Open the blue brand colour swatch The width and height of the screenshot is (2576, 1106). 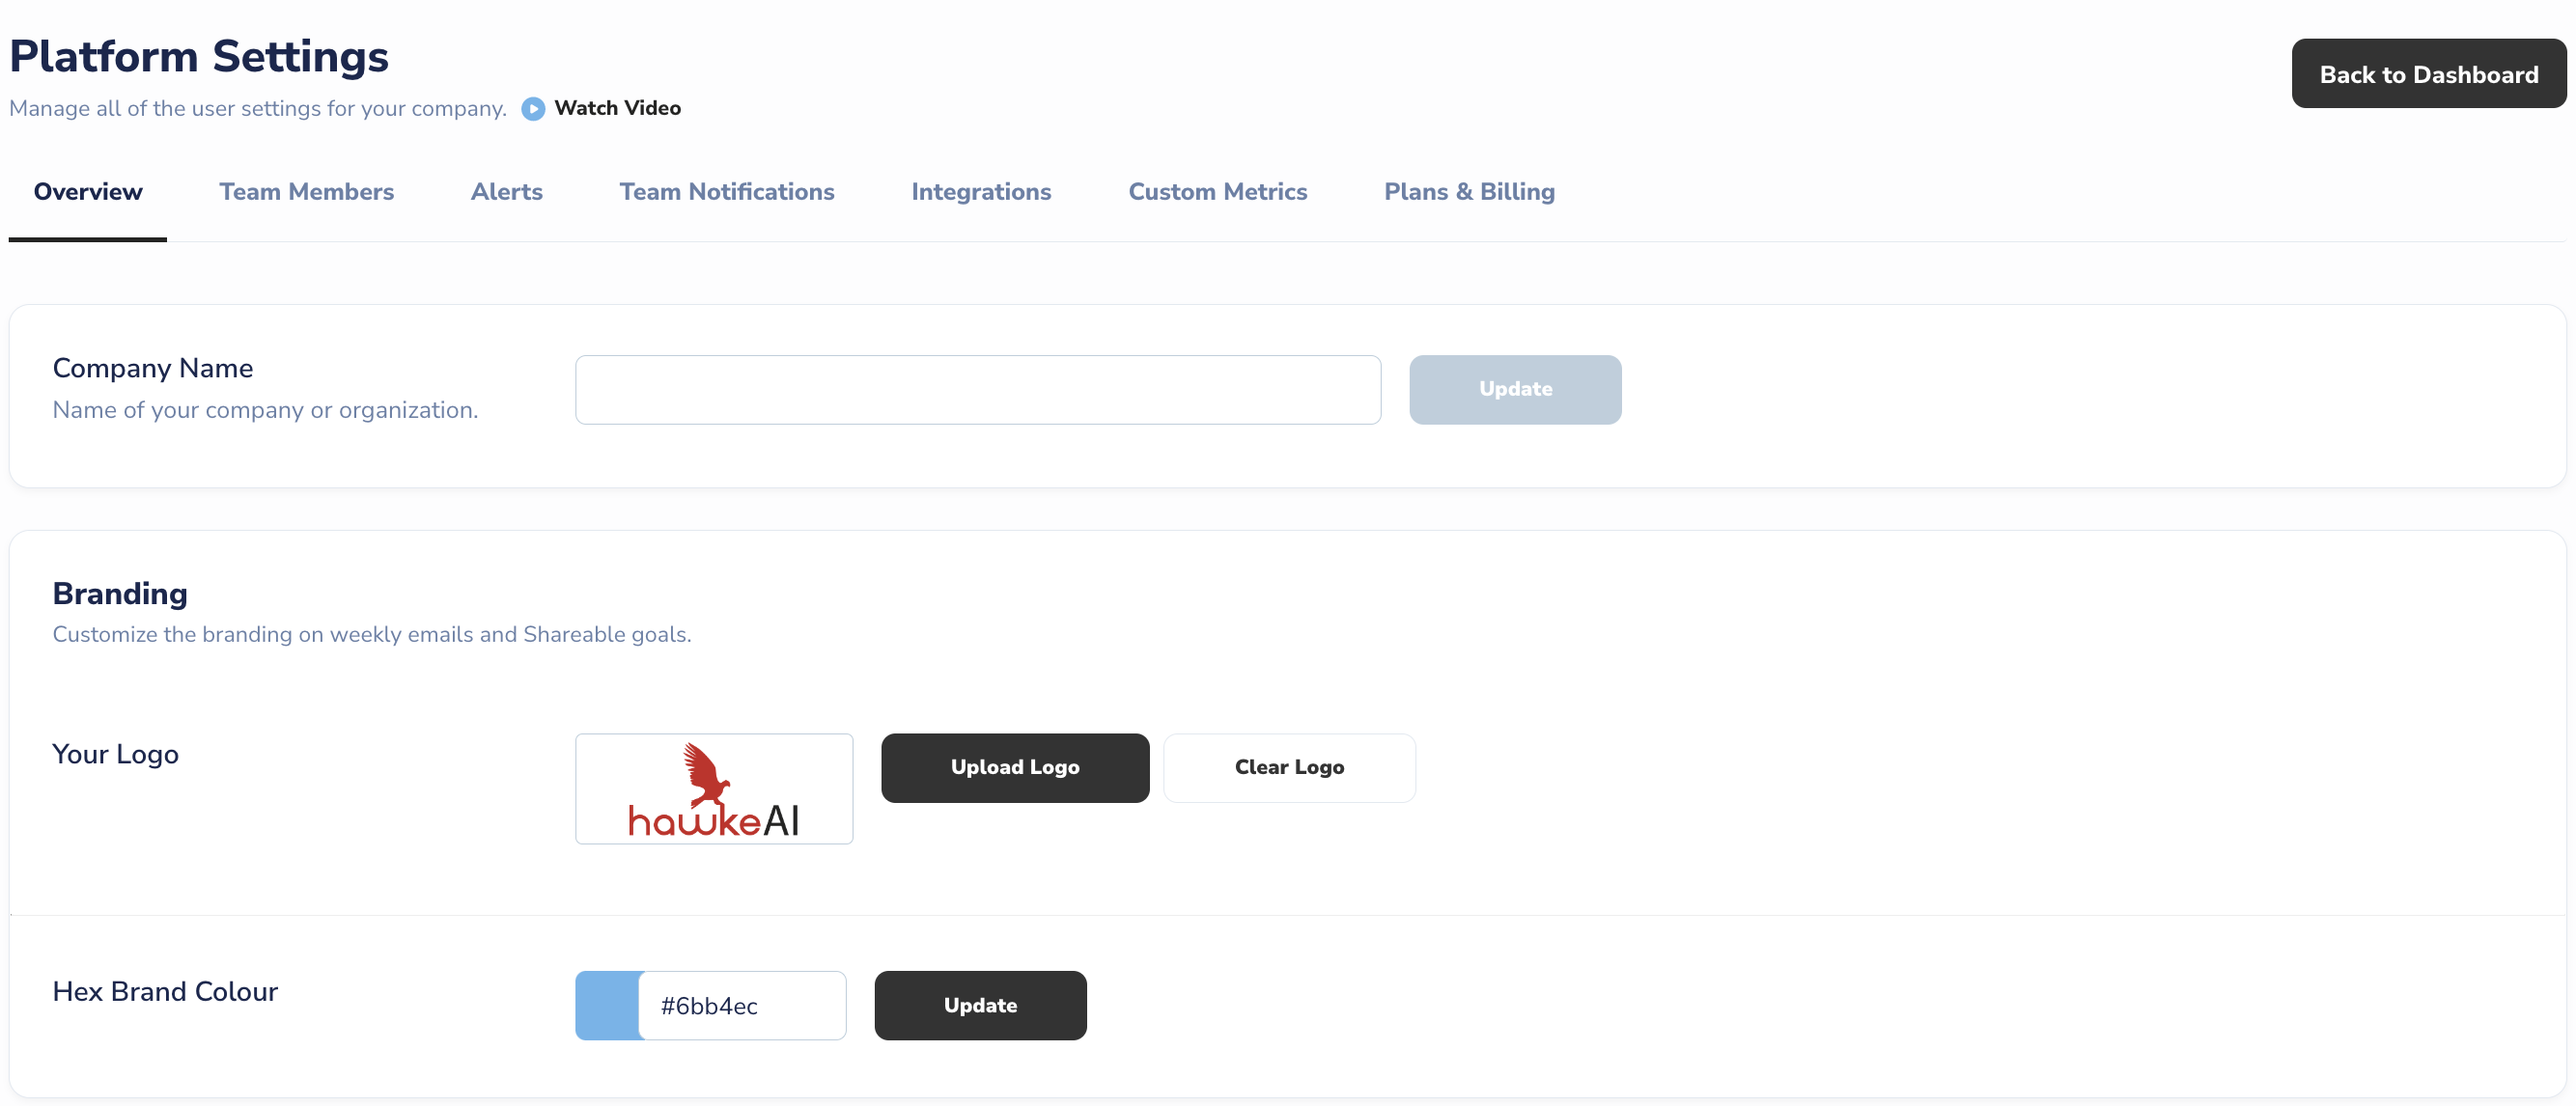coord(607,1006)
